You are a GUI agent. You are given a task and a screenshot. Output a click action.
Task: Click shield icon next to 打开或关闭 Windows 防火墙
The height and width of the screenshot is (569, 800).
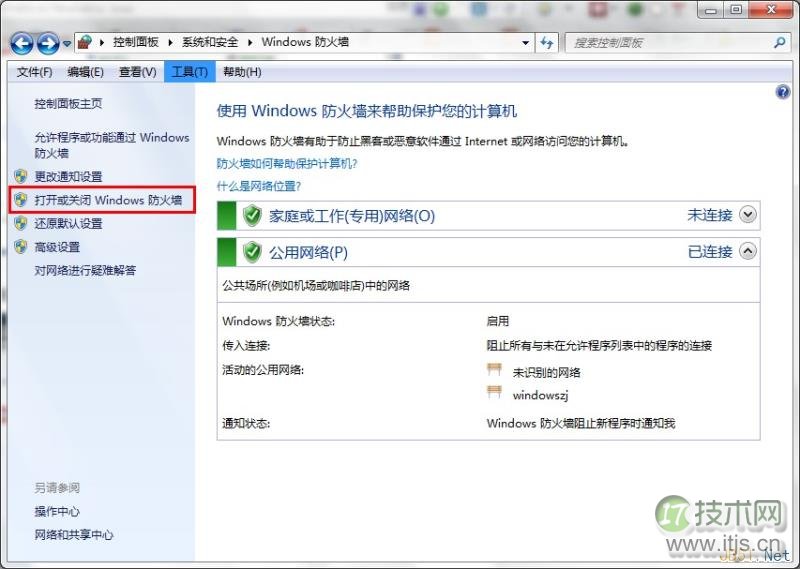click(20, 200)
